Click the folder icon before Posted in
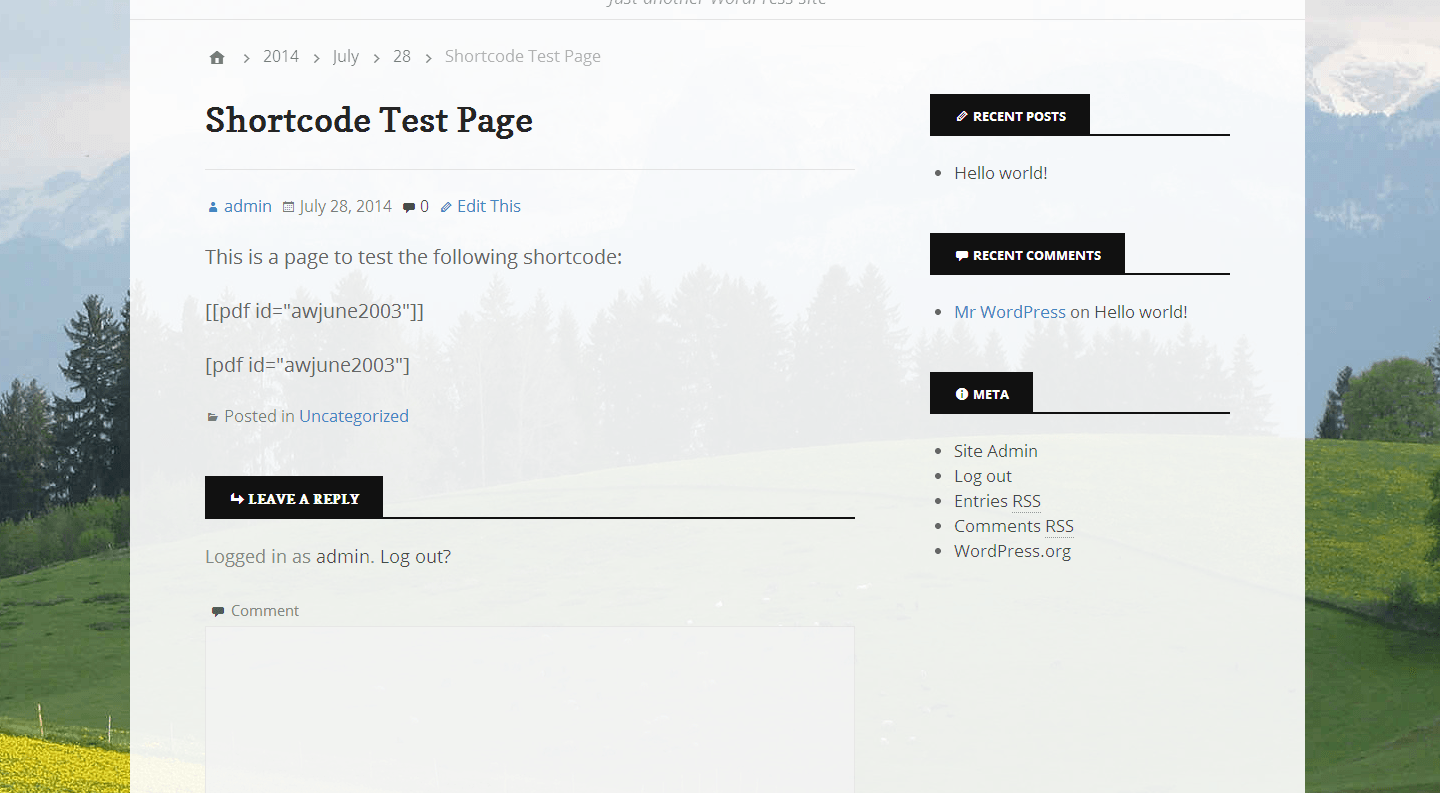This screenshot has width=1440, height=793. click(x=212, y=417)
